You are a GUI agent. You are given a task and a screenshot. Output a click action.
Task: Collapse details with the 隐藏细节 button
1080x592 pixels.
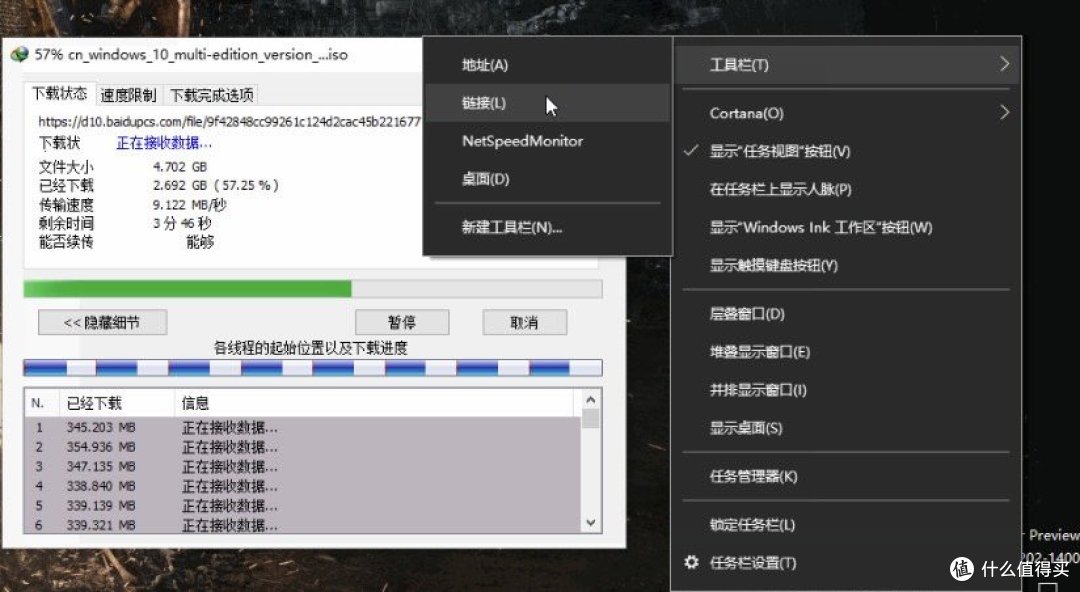[x=102, y=322]
